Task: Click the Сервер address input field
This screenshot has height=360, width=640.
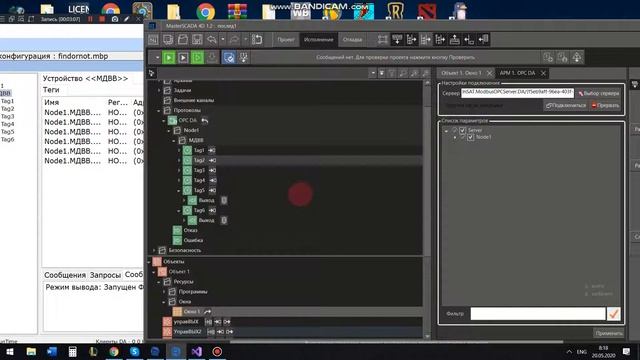Action: (x=518, y=93)
